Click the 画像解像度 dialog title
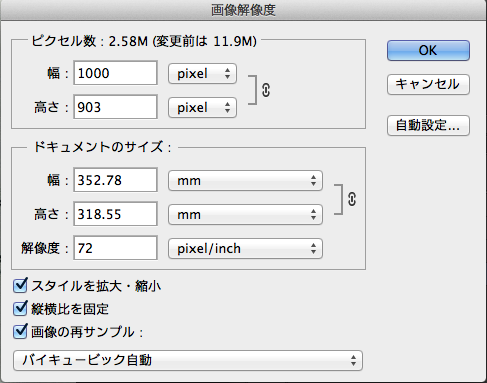 tap(243, 10)
